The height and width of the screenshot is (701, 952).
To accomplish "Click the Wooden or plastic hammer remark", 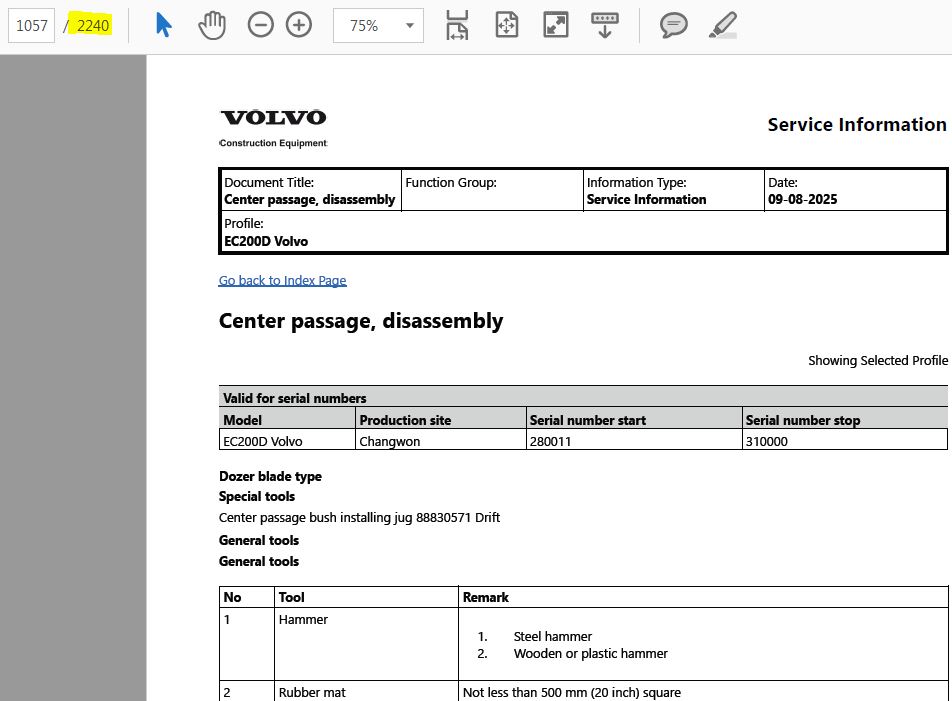I will 590,654.
